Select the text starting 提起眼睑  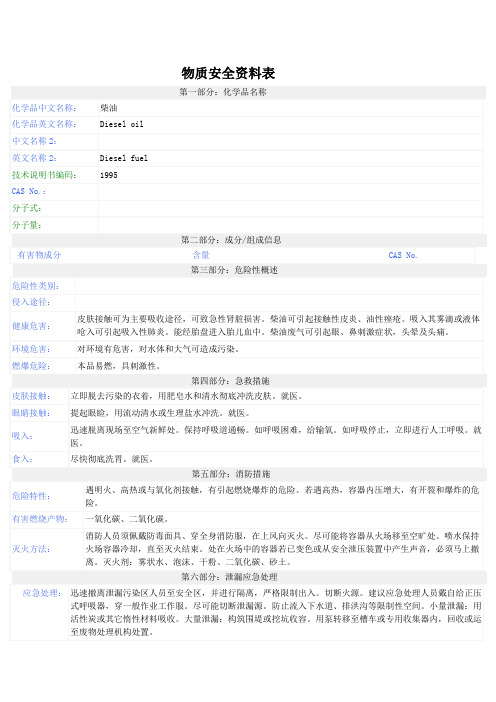tap(160, 413)
